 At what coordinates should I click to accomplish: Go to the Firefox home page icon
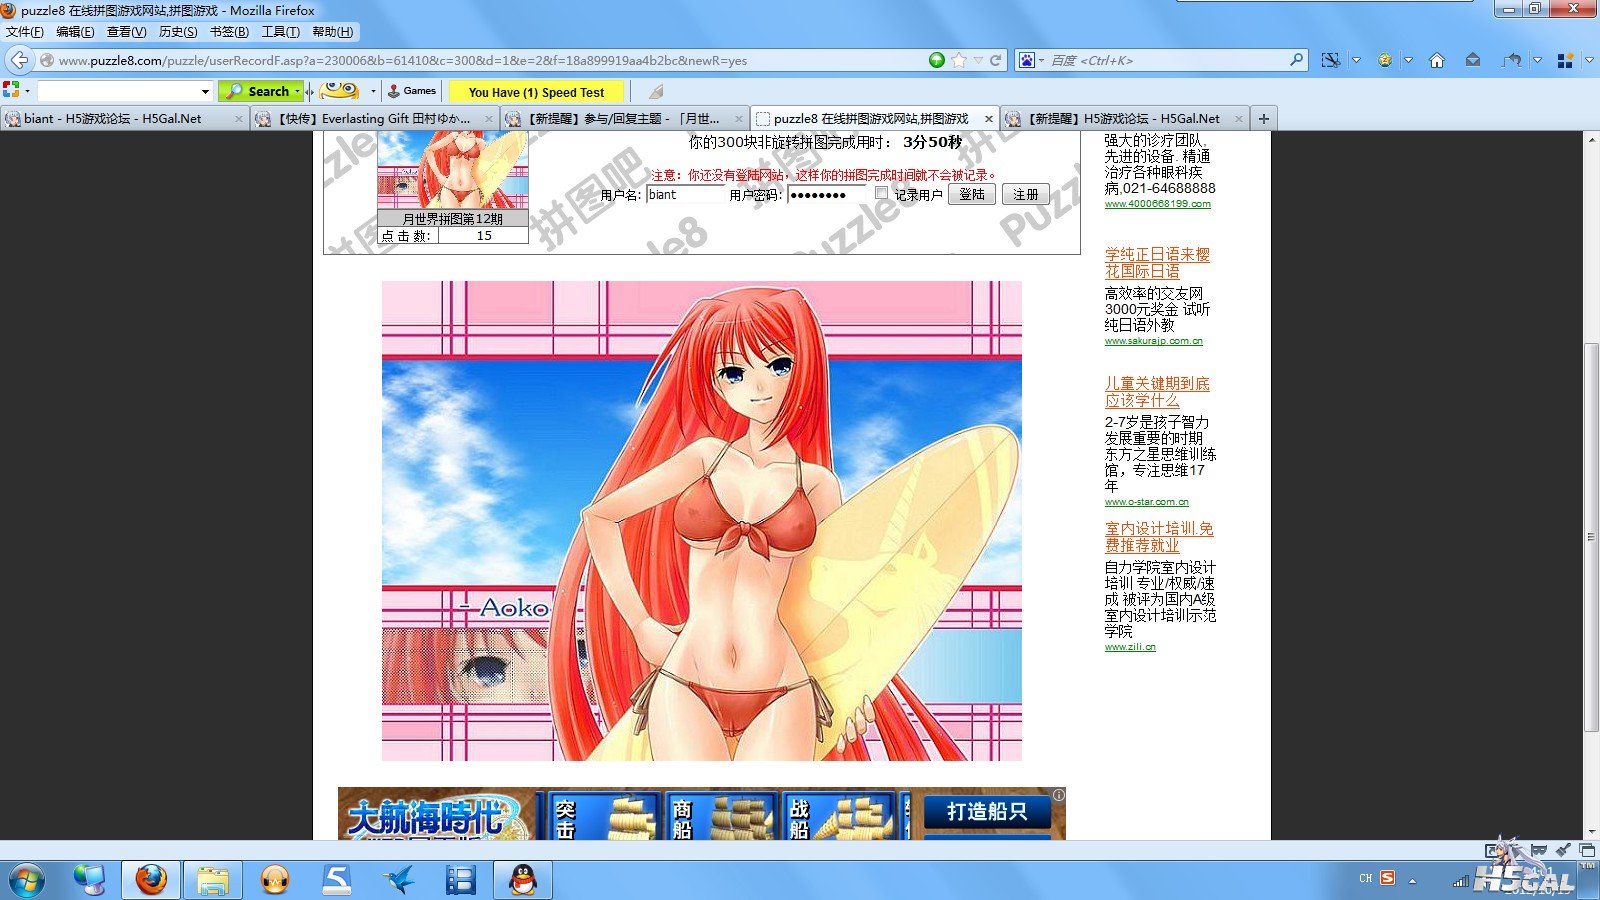[1437, 60]
